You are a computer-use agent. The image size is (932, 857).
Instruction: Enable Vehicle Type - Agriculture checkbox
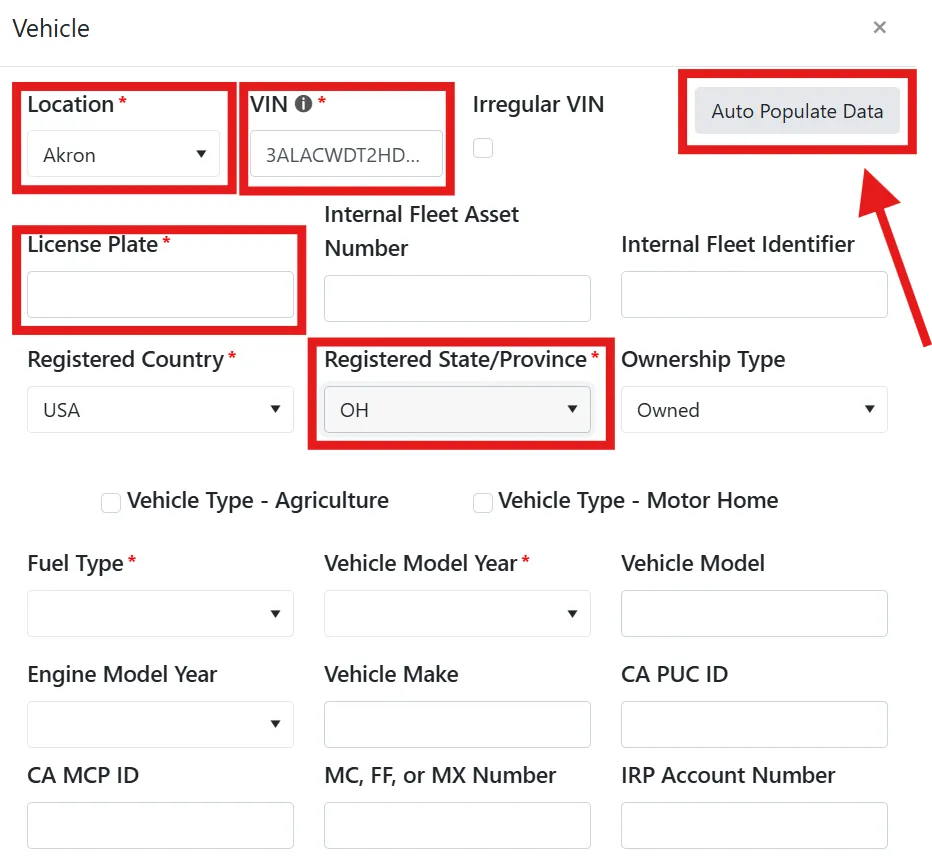[x=111, y=502]
